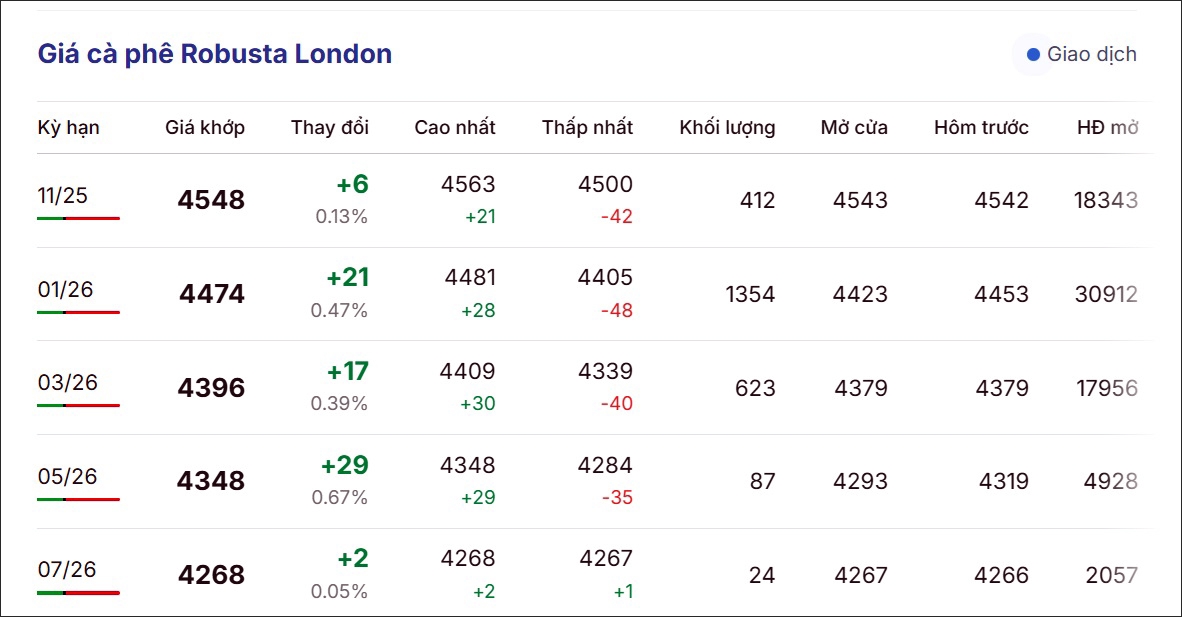The width and height of the screenshot is (1182, 617).
Task: Click the Giao dịch trading indicator label
Action: click(1091, 54)
